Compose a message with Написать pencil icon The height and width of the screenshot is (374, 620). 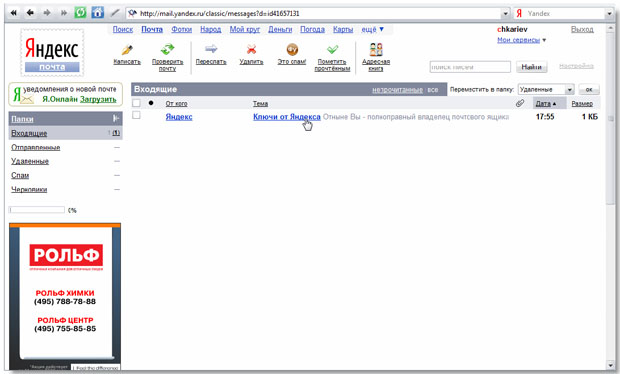(x=127, y=49)
